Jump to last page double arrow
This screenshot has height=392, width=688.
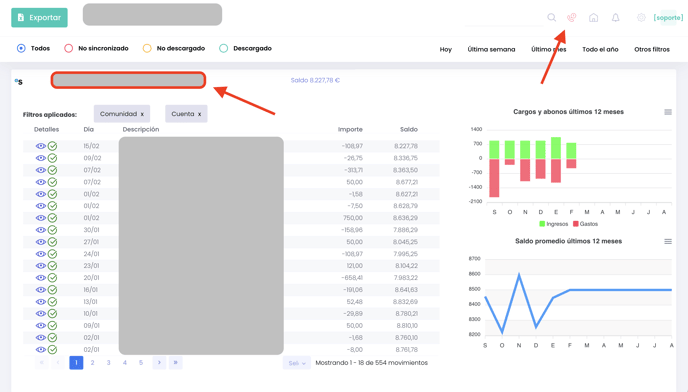(x=176, y=363)
